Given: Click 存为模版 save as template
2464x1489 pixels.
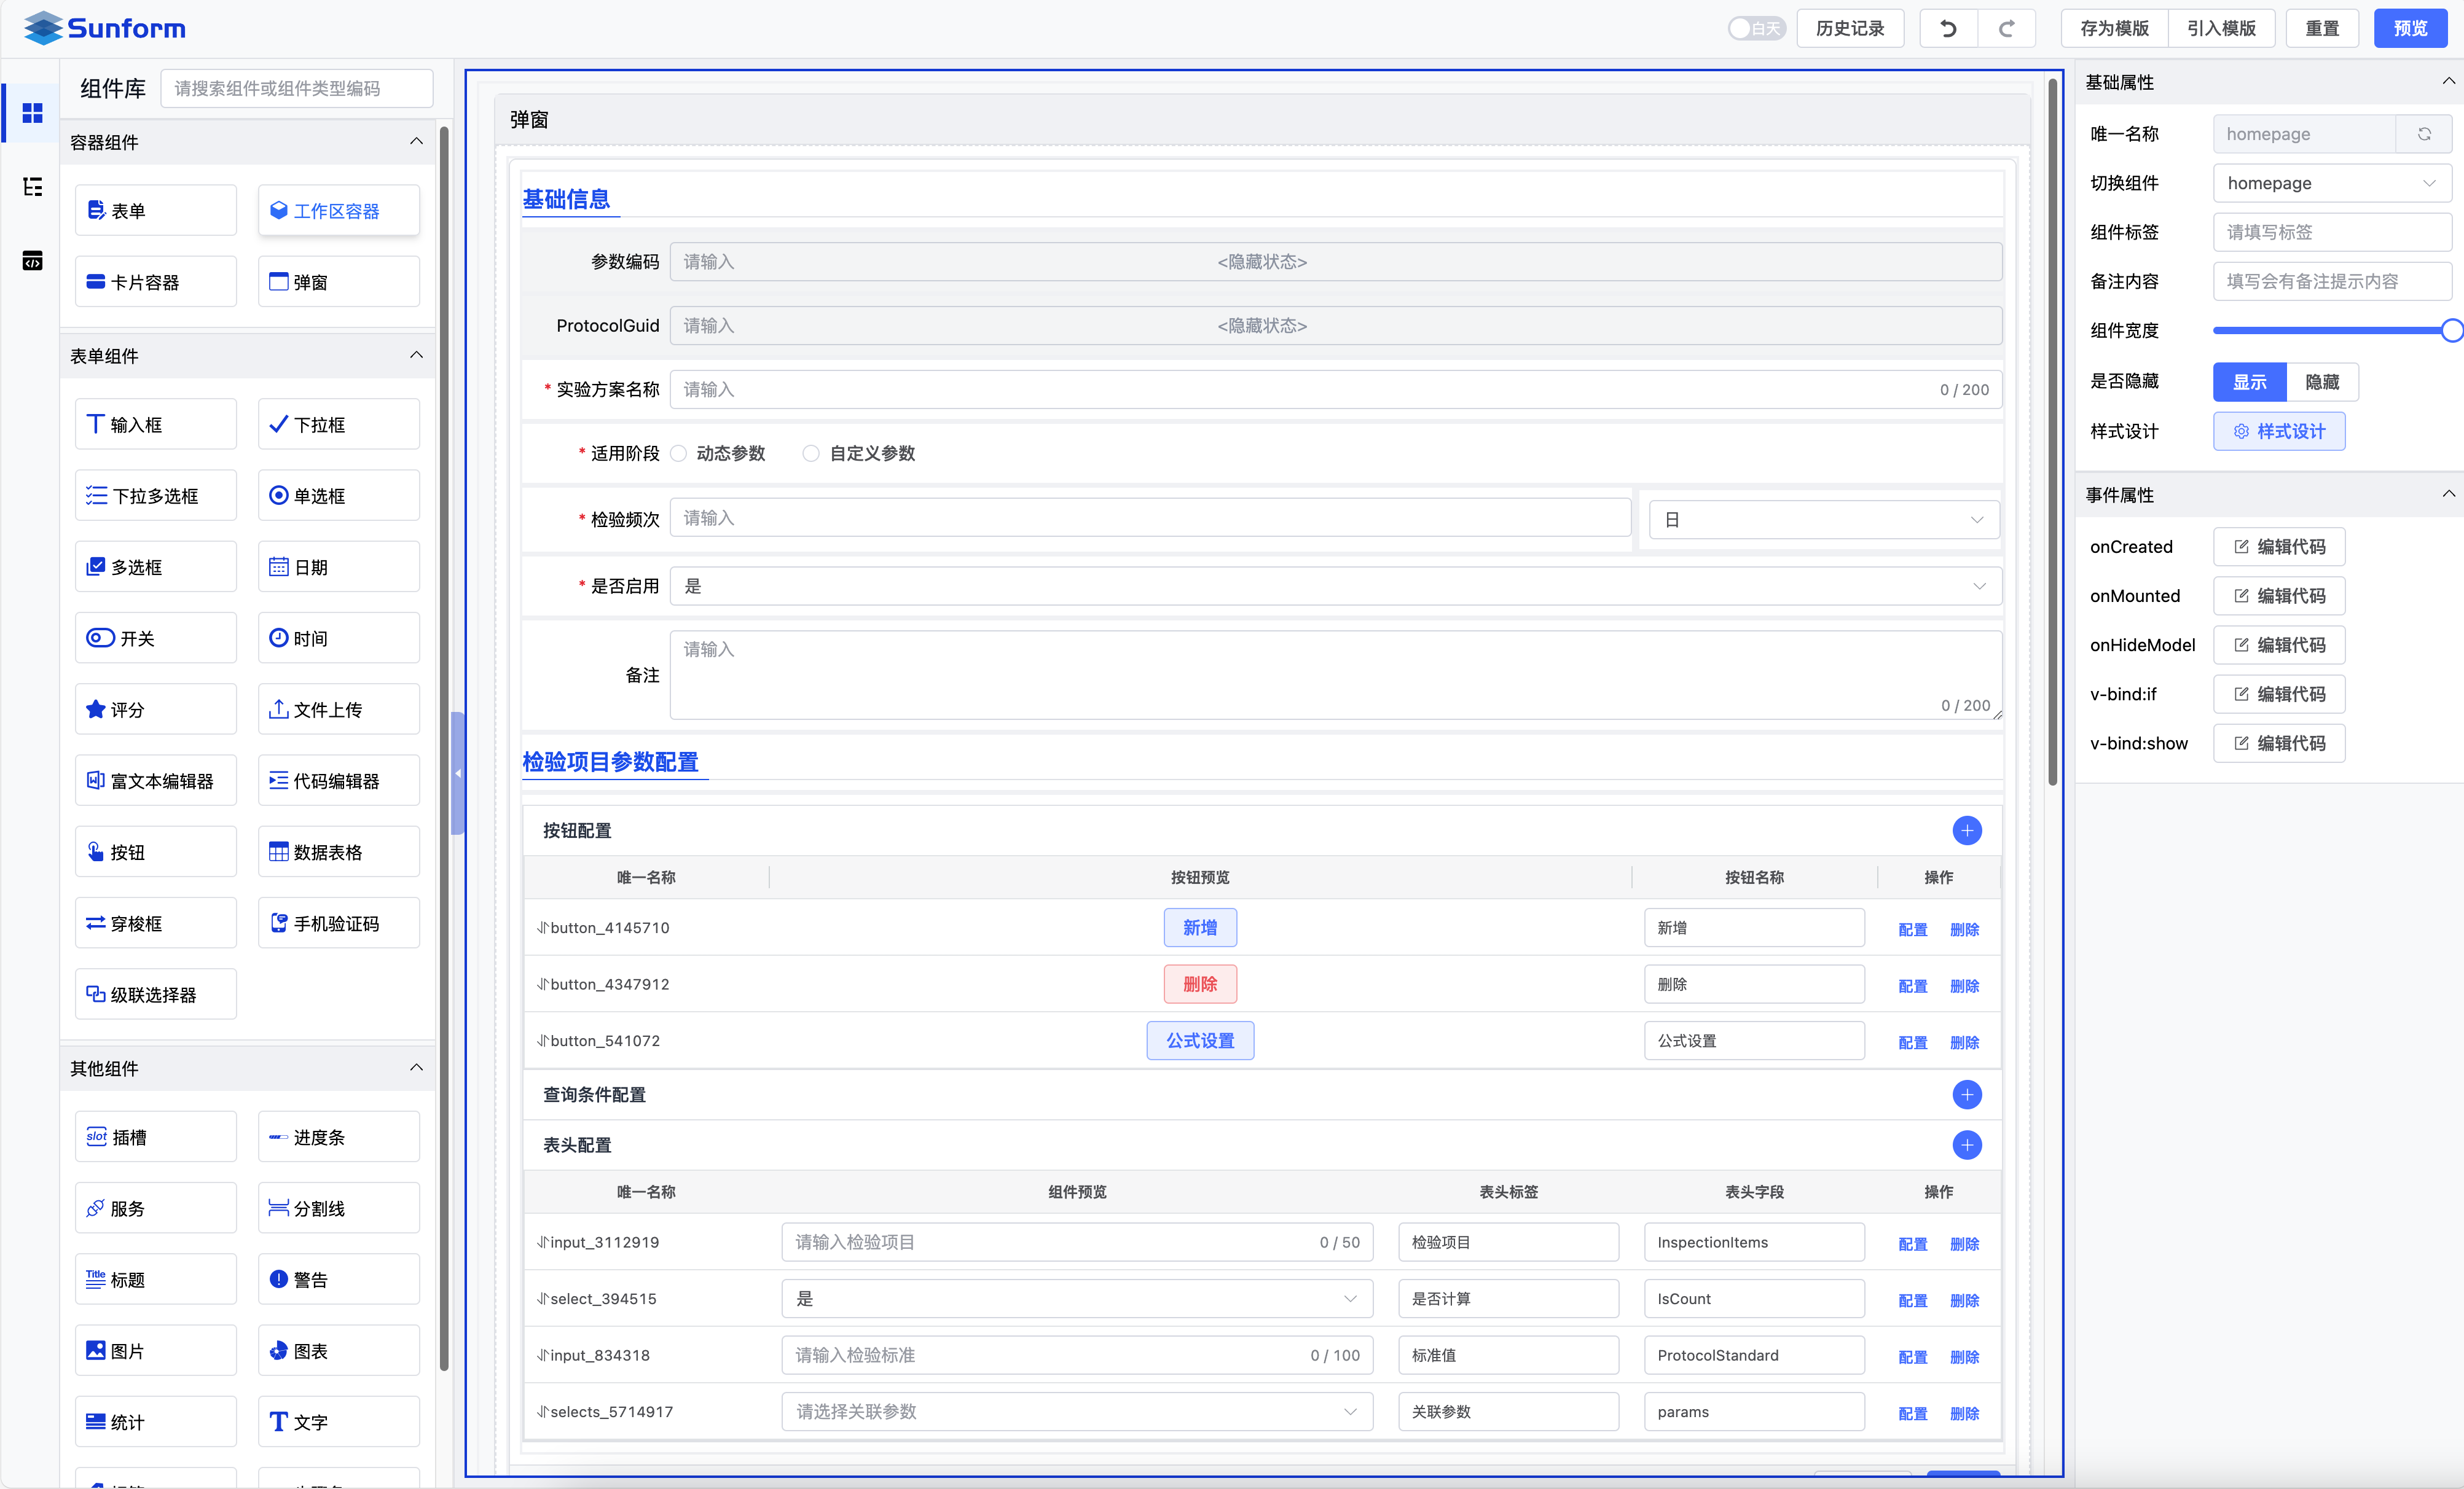Looking at the screenshot, I should coord(2114,28).
